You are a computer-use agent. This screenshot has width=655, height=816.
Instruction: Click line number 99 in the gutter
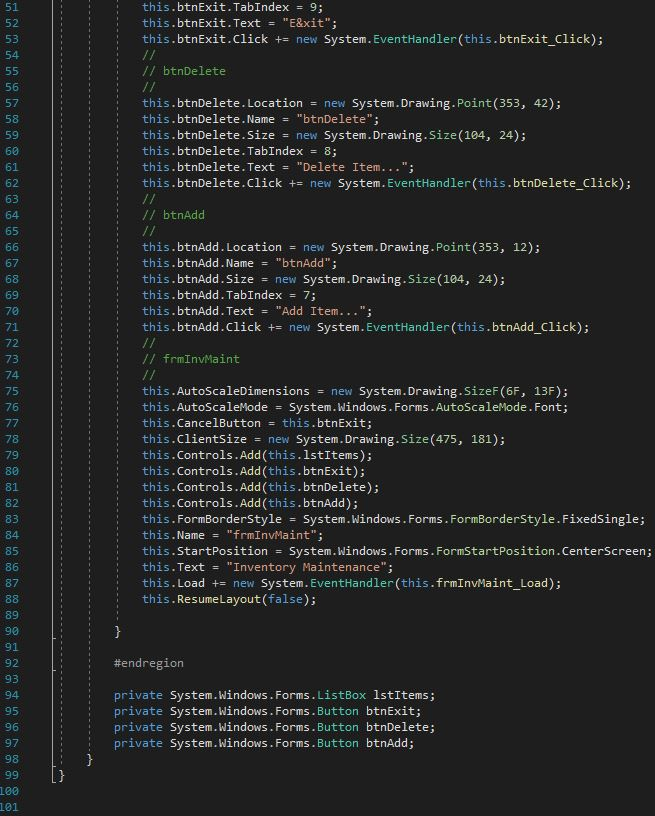tap(11, 775)
